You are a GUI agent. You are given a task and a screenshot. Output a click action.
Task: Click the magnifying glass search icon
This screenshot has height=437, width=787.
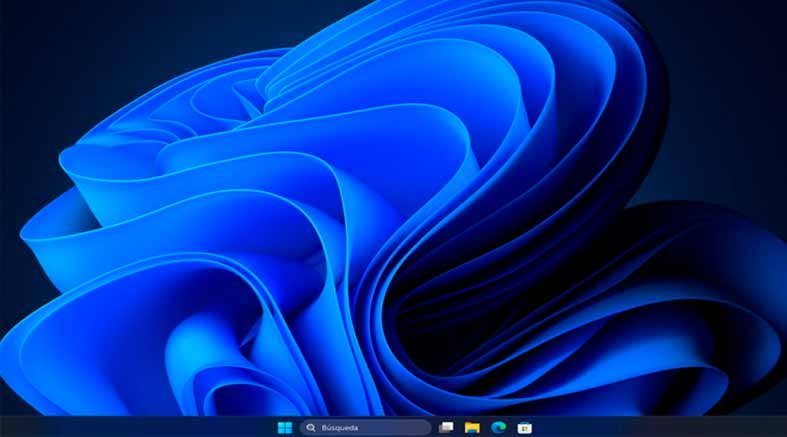311,427
